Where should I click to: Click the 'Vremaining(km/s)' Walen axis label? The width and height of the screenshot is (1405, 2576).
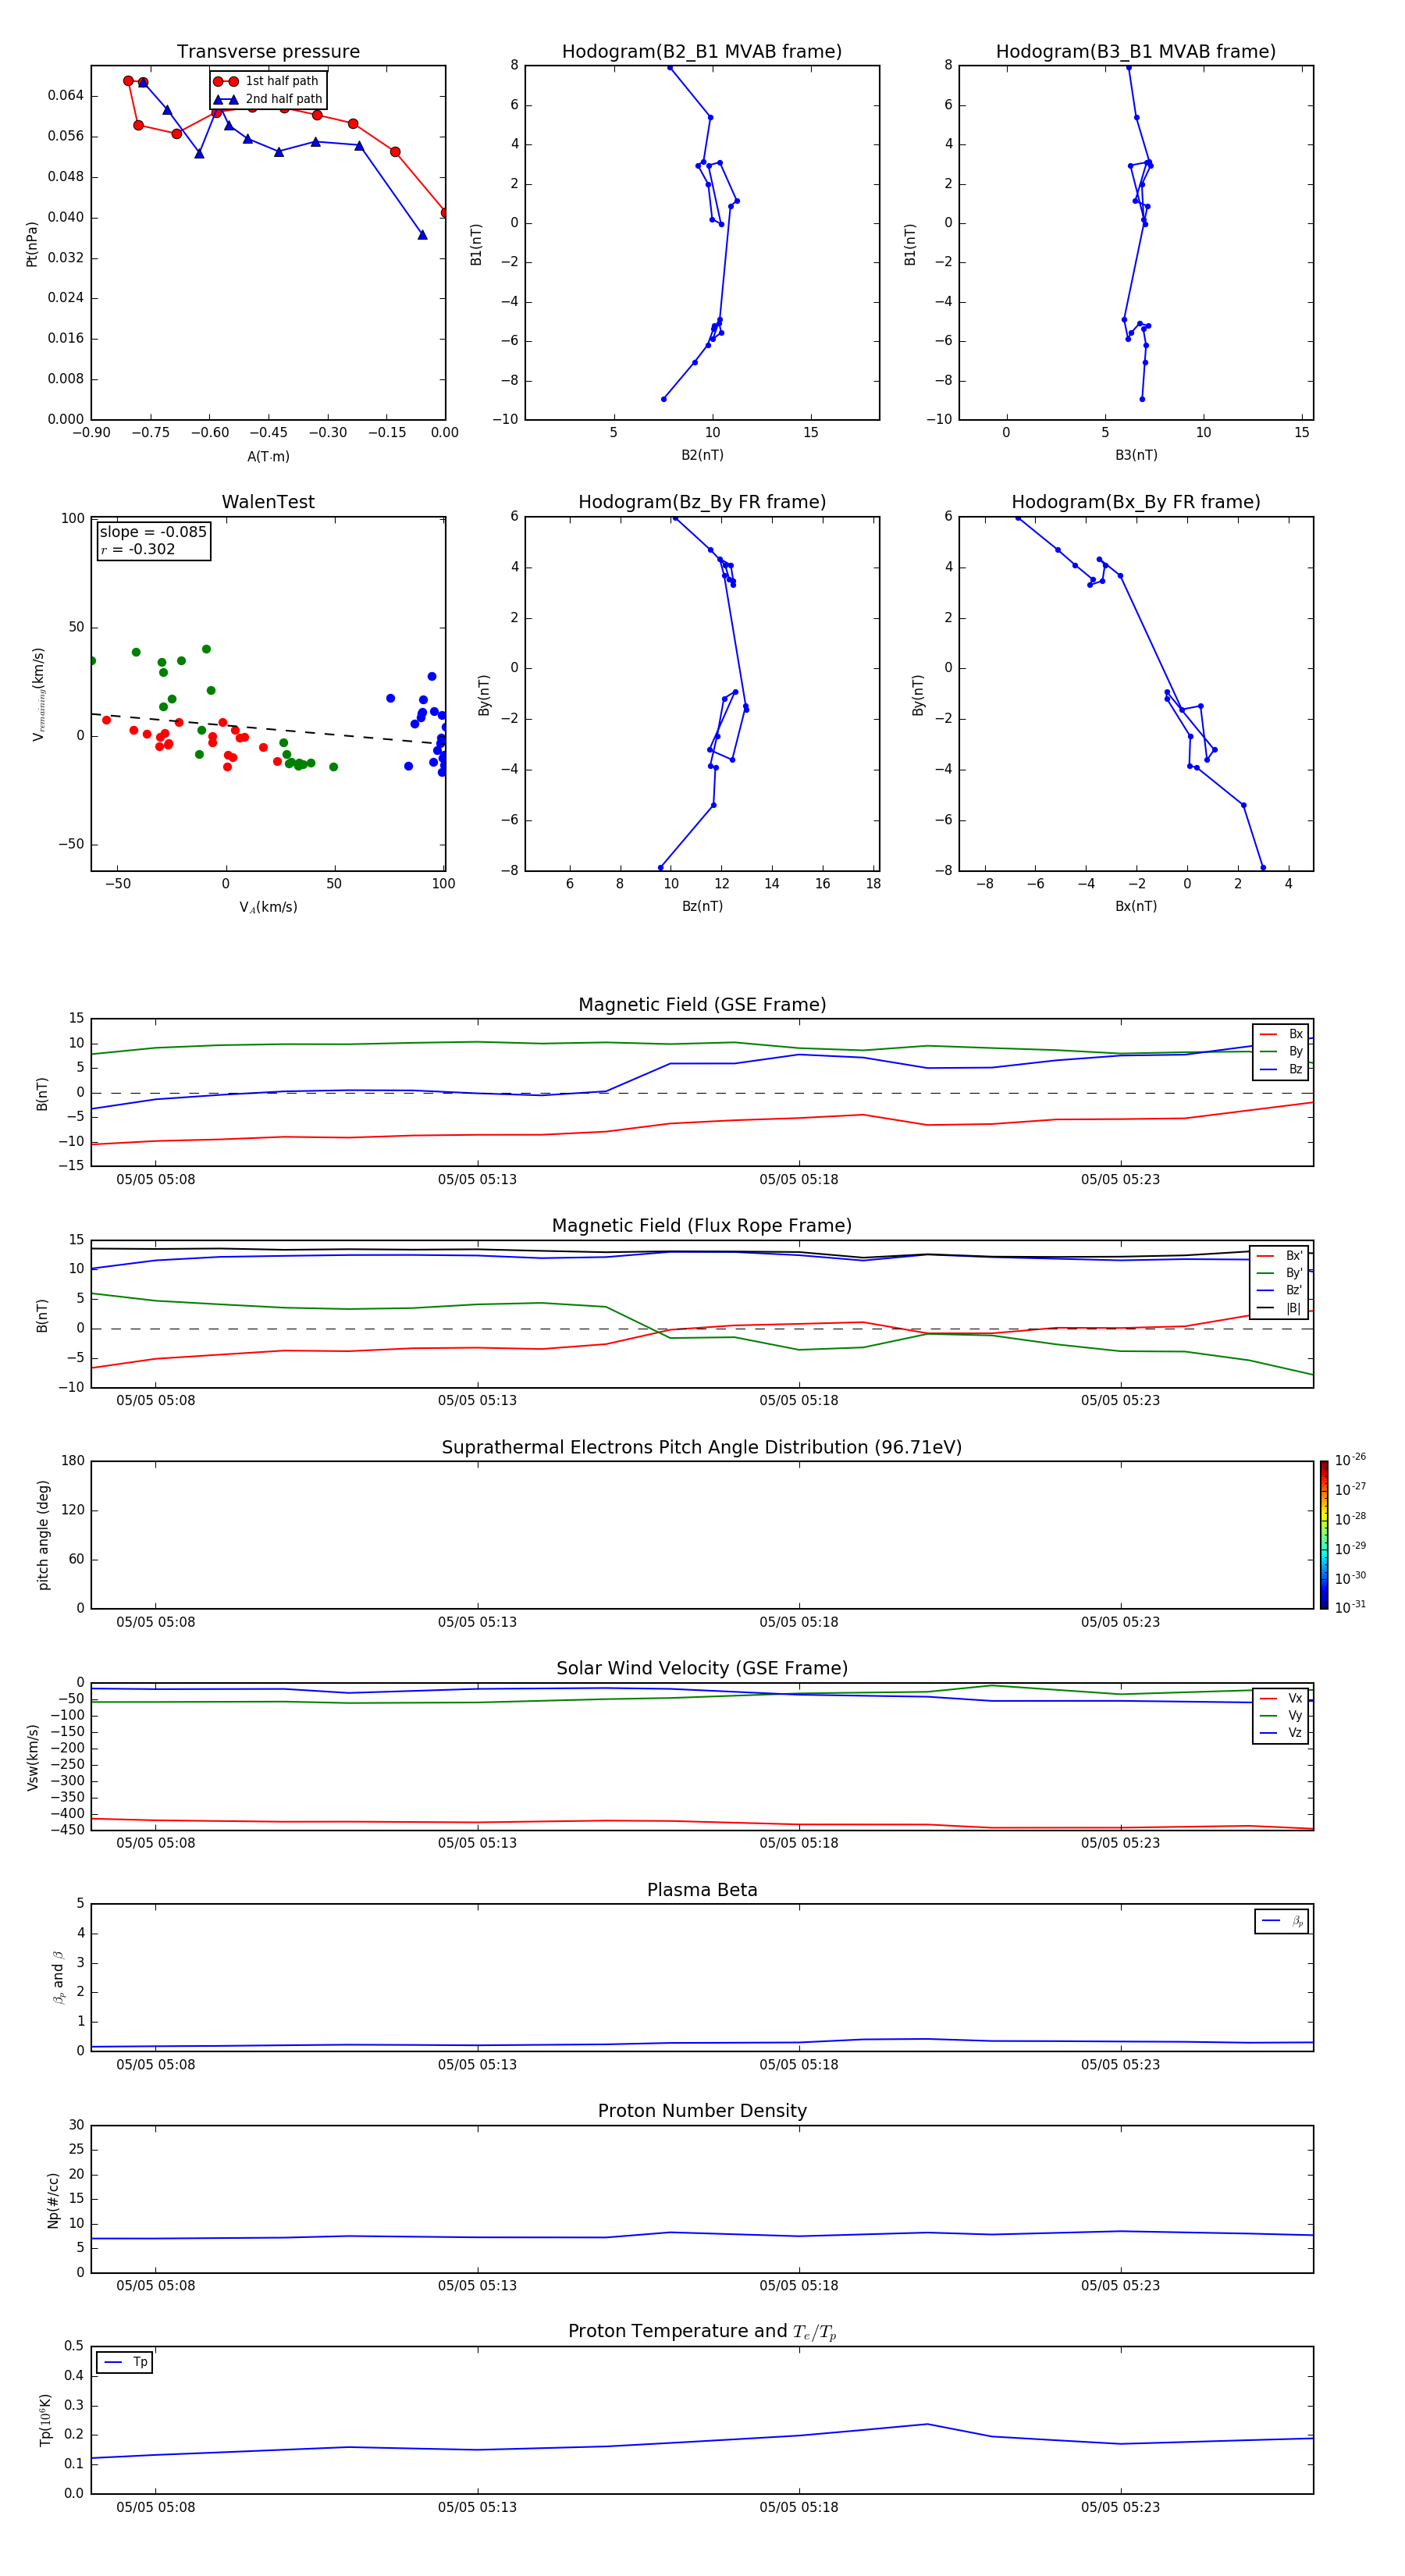pyautogui.click(x=39, y=694)
